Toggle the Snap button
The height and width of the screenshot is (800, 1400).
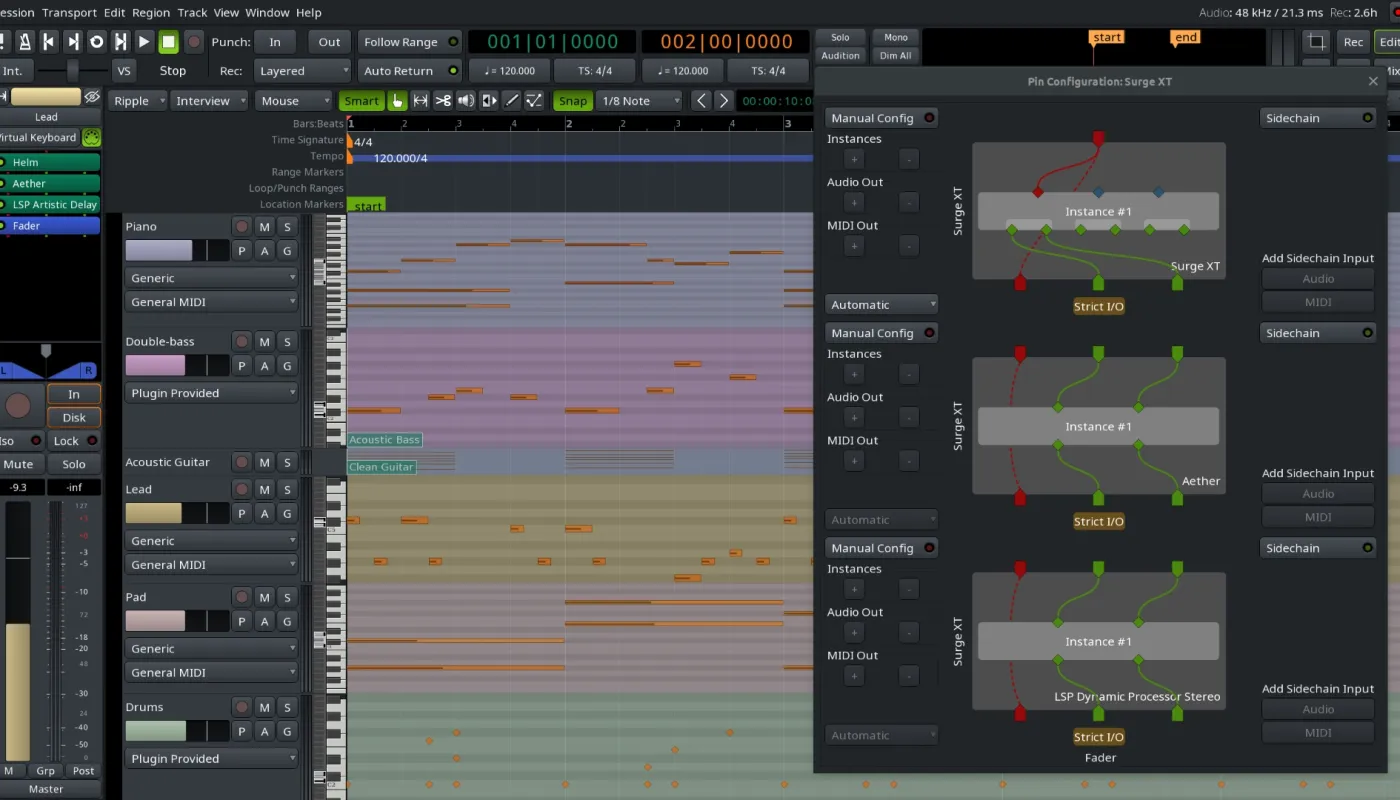point(573,101)
